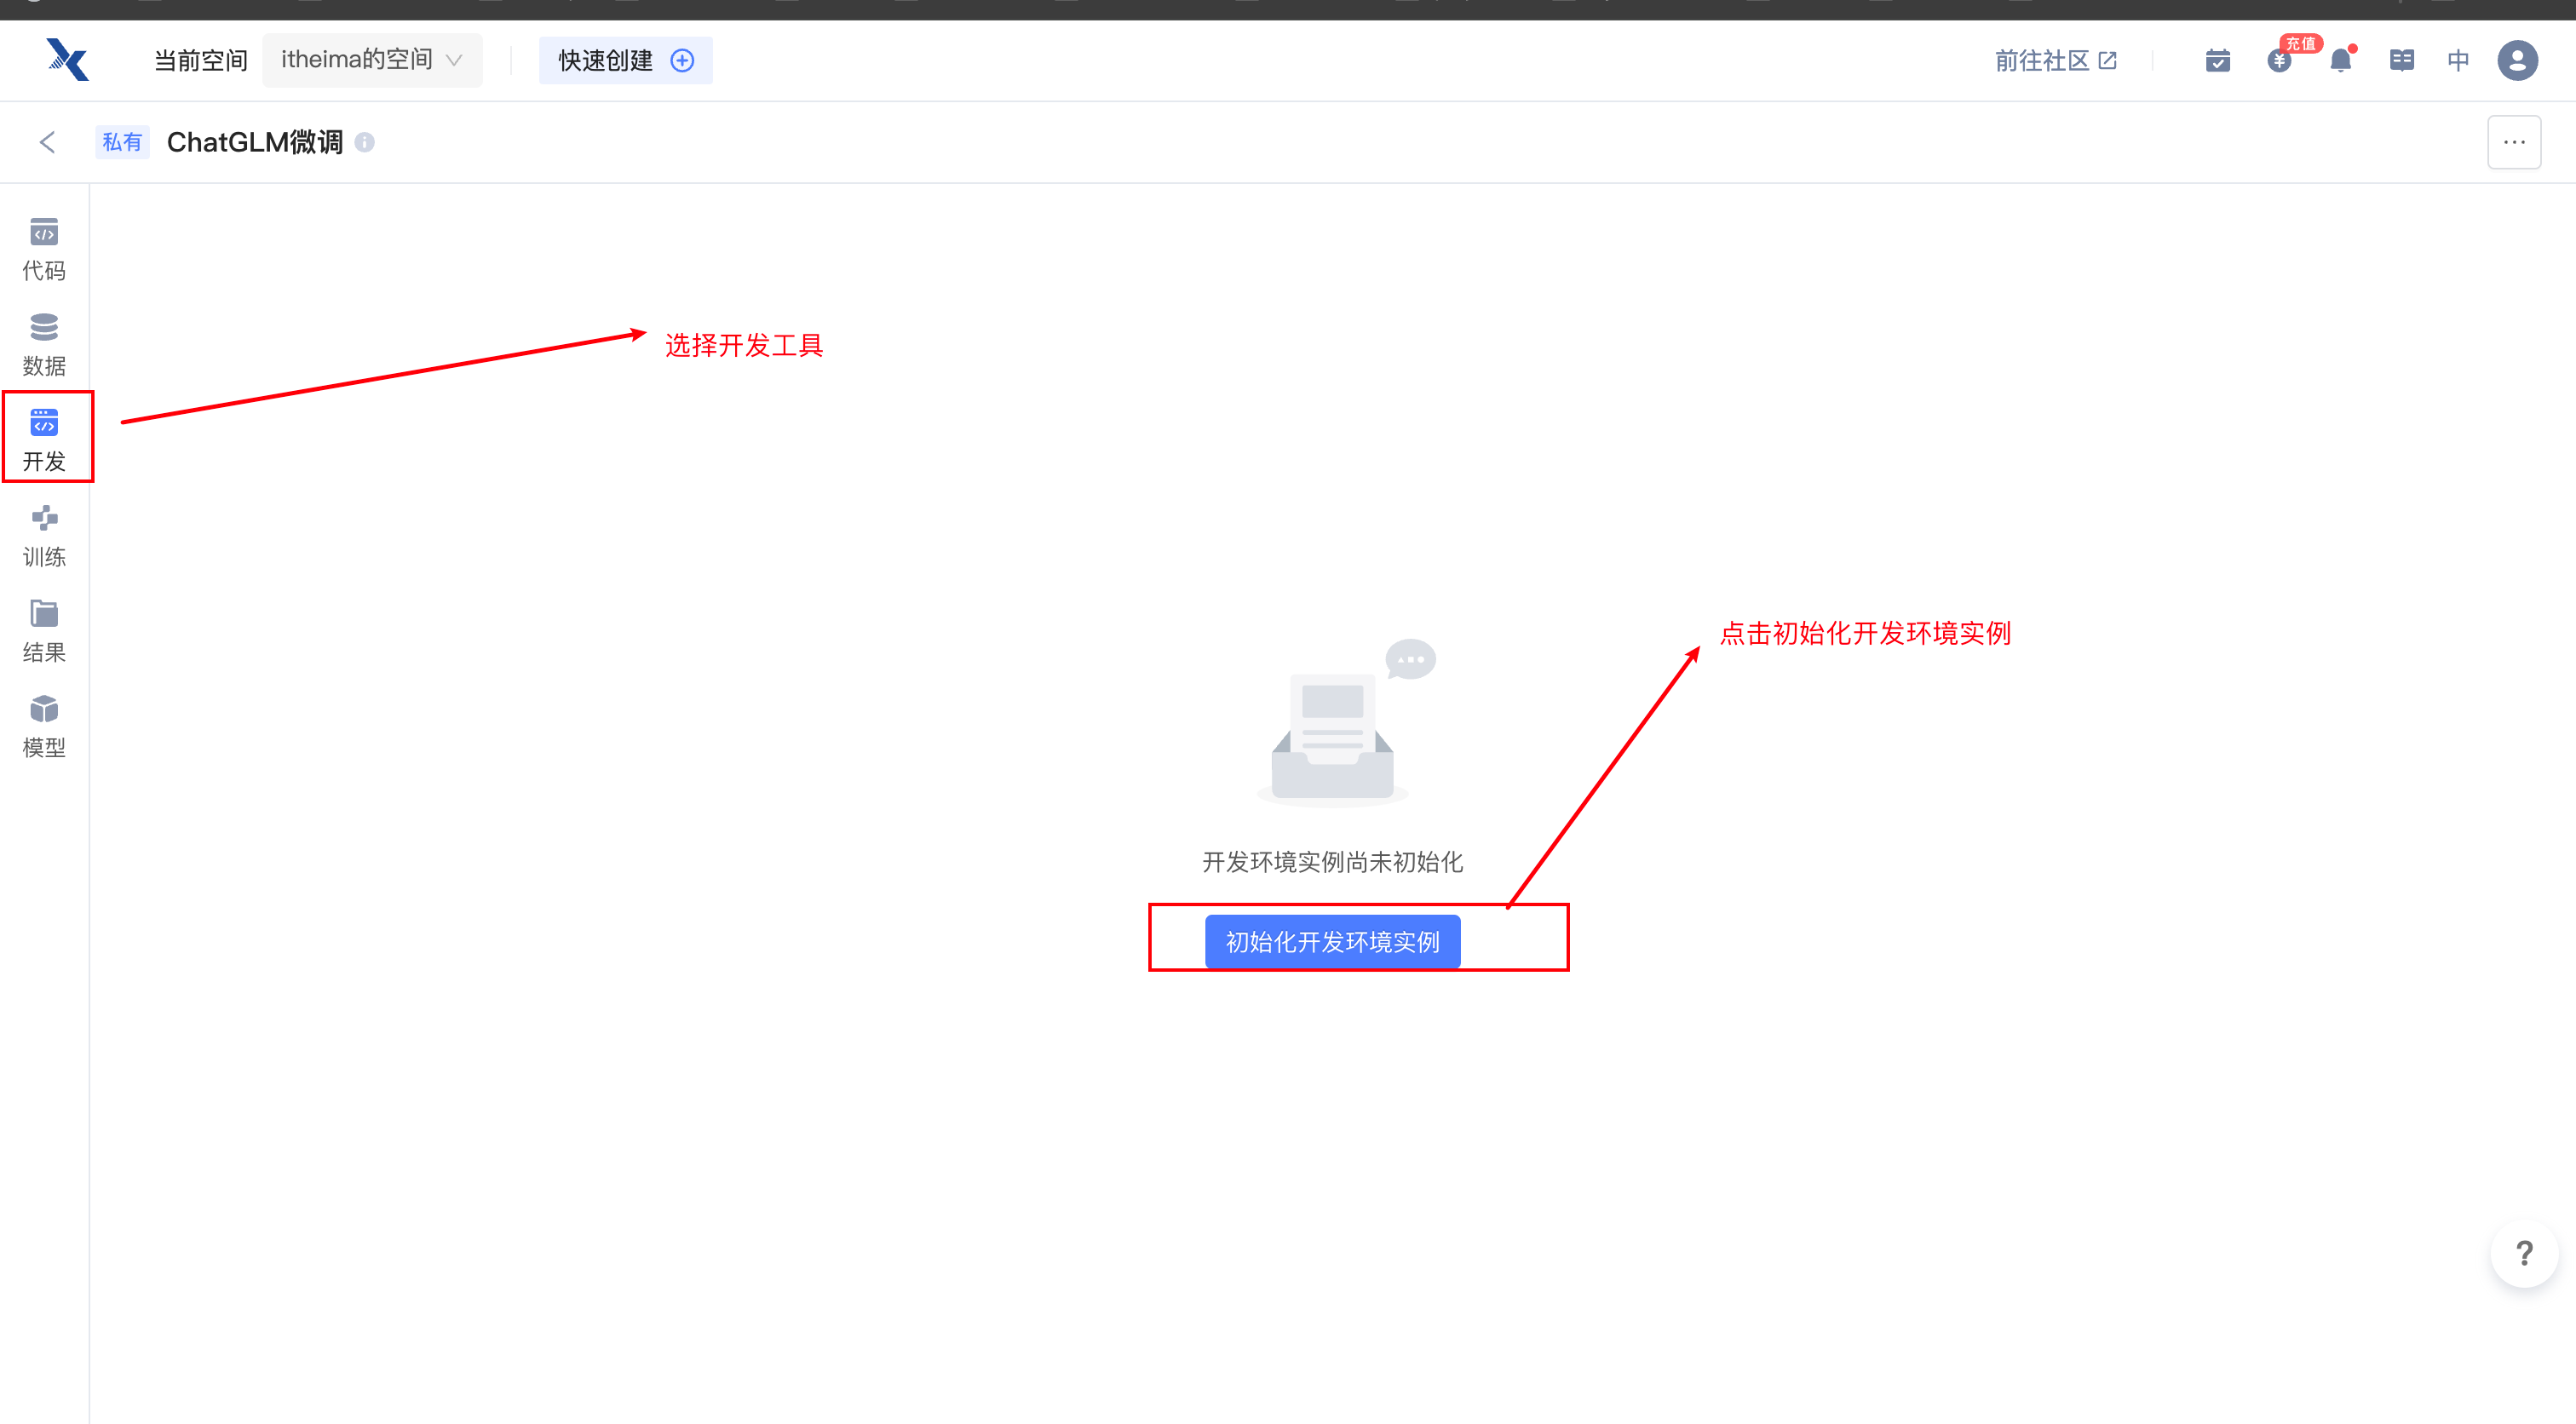Image resolution: width=2576 pixels, height=1424 pixels.
Task: Open the 训练 training sidebar section
Action: click(44, 535)
